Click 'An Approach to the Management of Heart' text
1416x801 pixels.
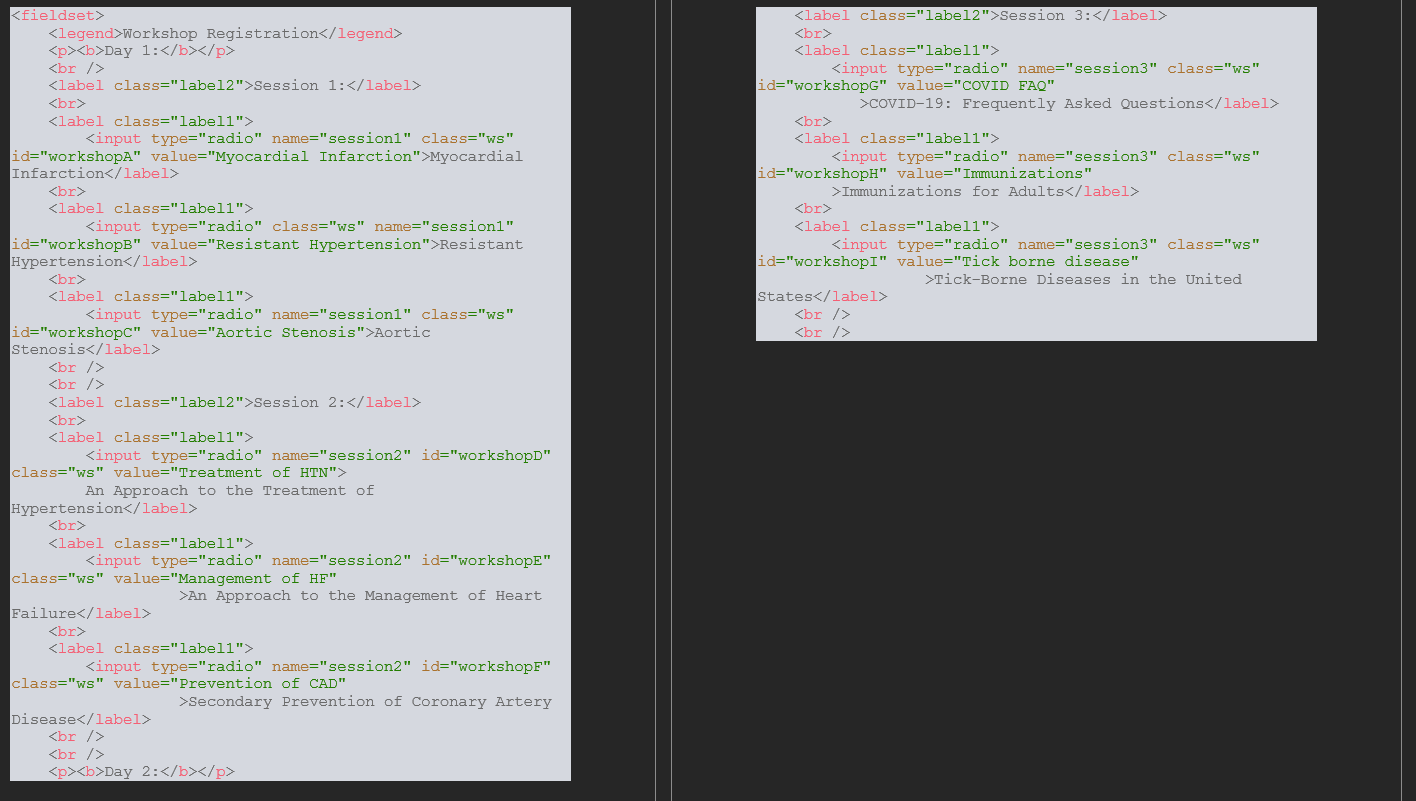coord(365,596)
